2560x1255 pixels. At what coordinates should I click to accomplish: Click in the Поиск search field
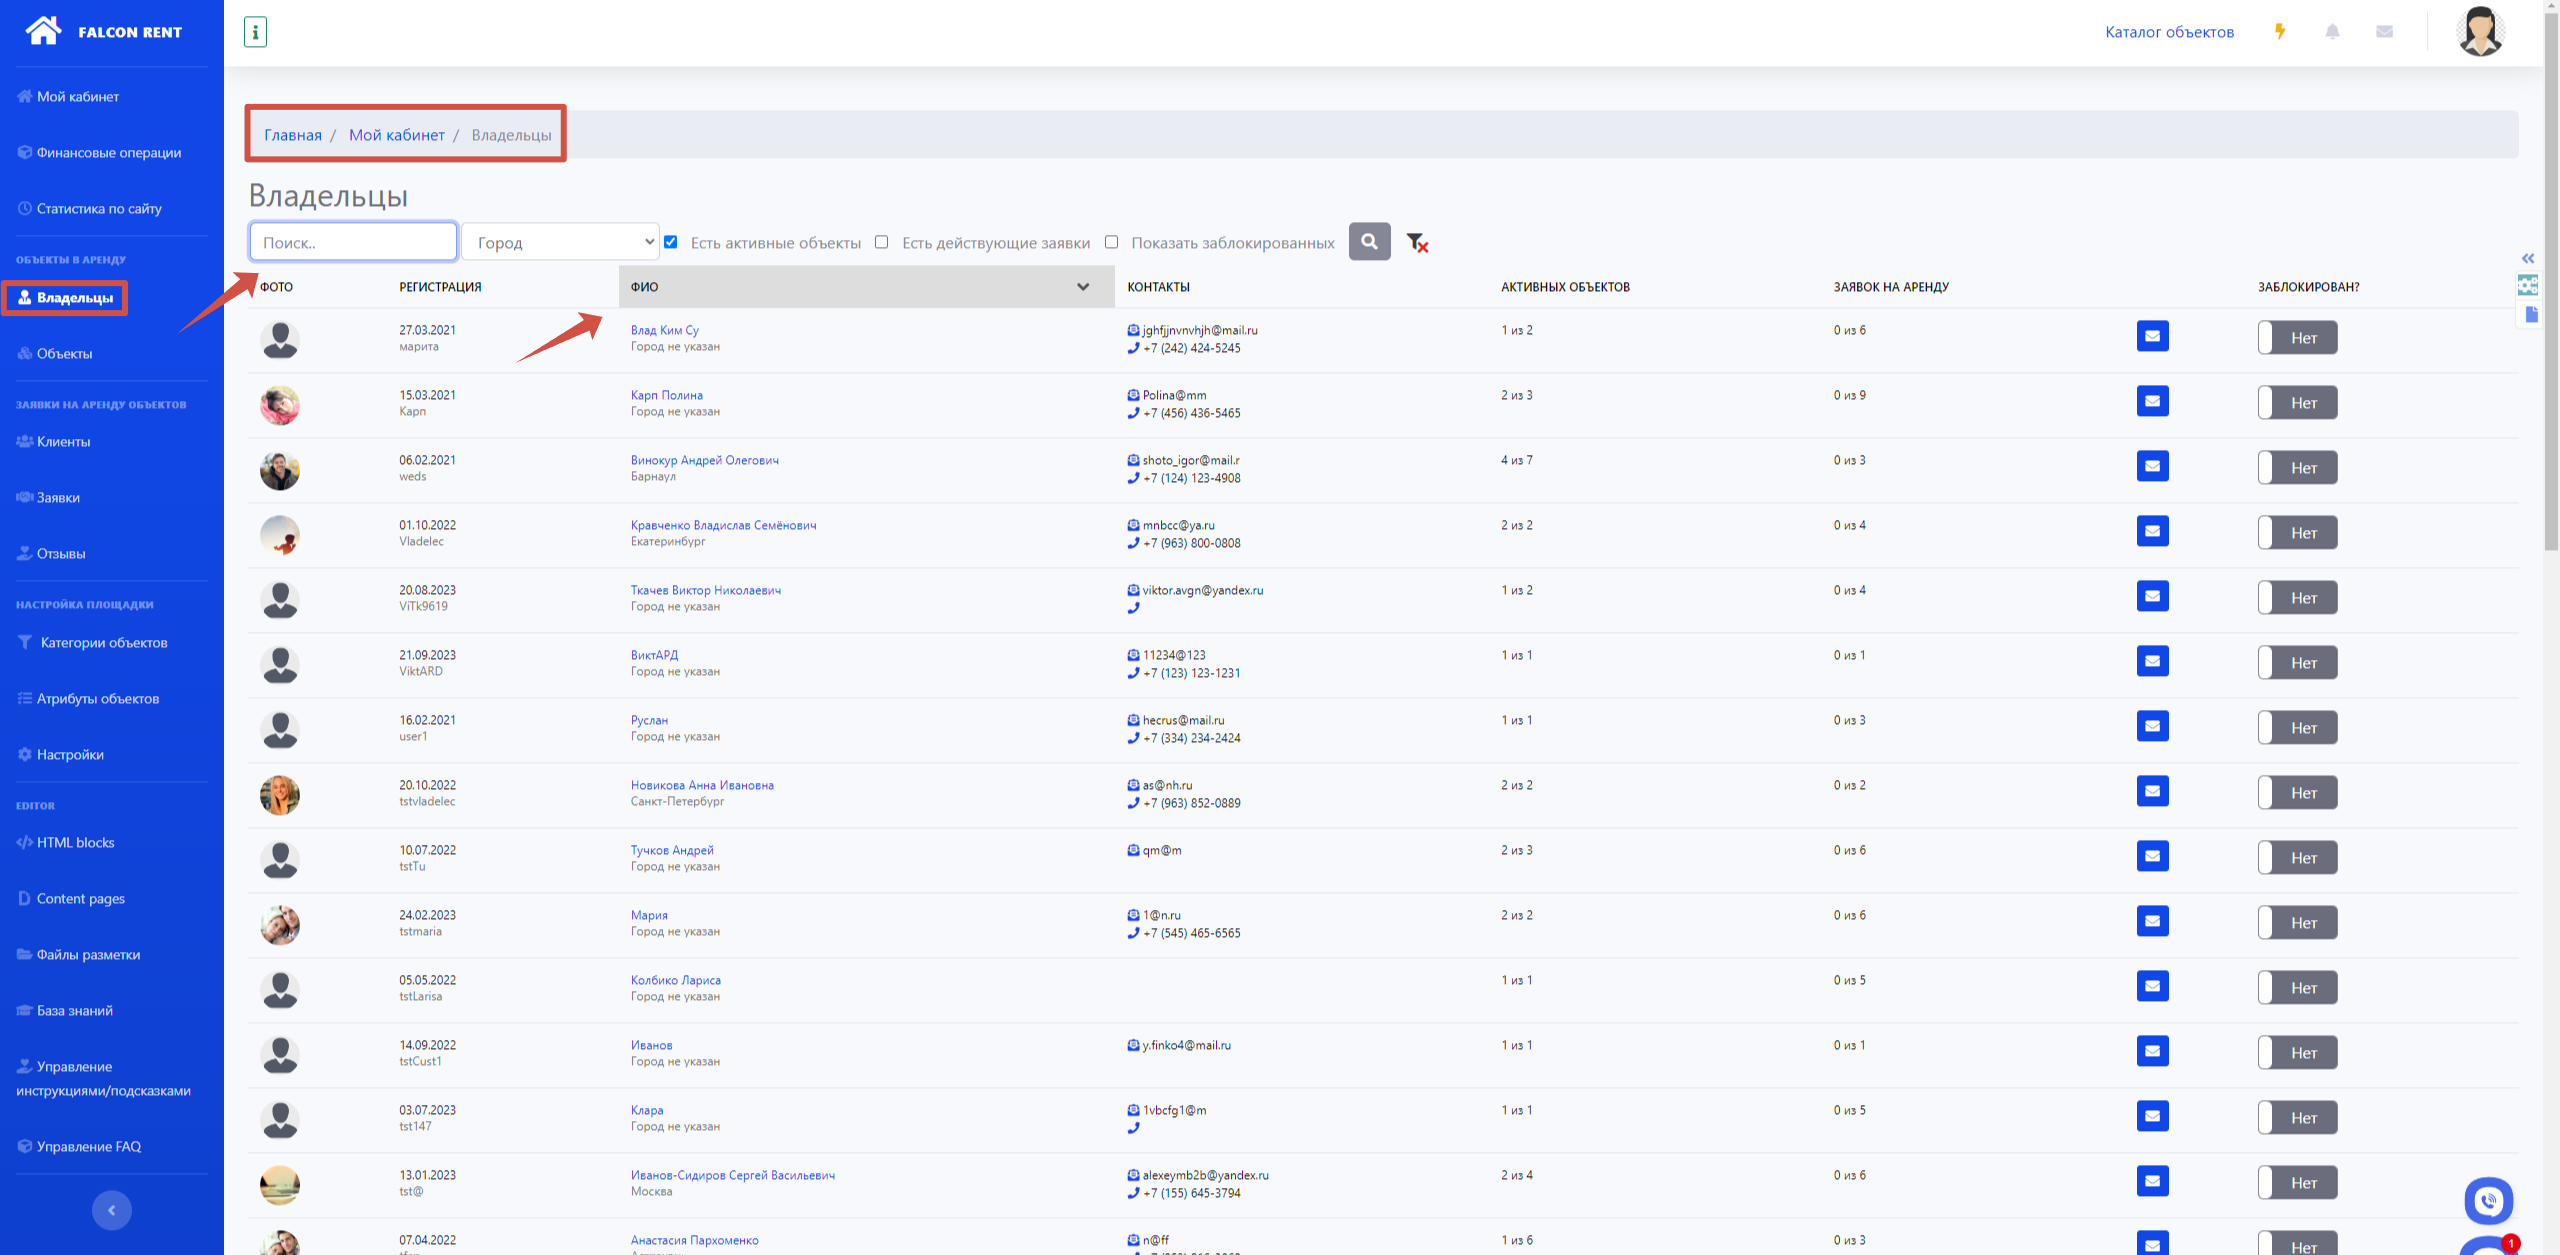(353, 242)
